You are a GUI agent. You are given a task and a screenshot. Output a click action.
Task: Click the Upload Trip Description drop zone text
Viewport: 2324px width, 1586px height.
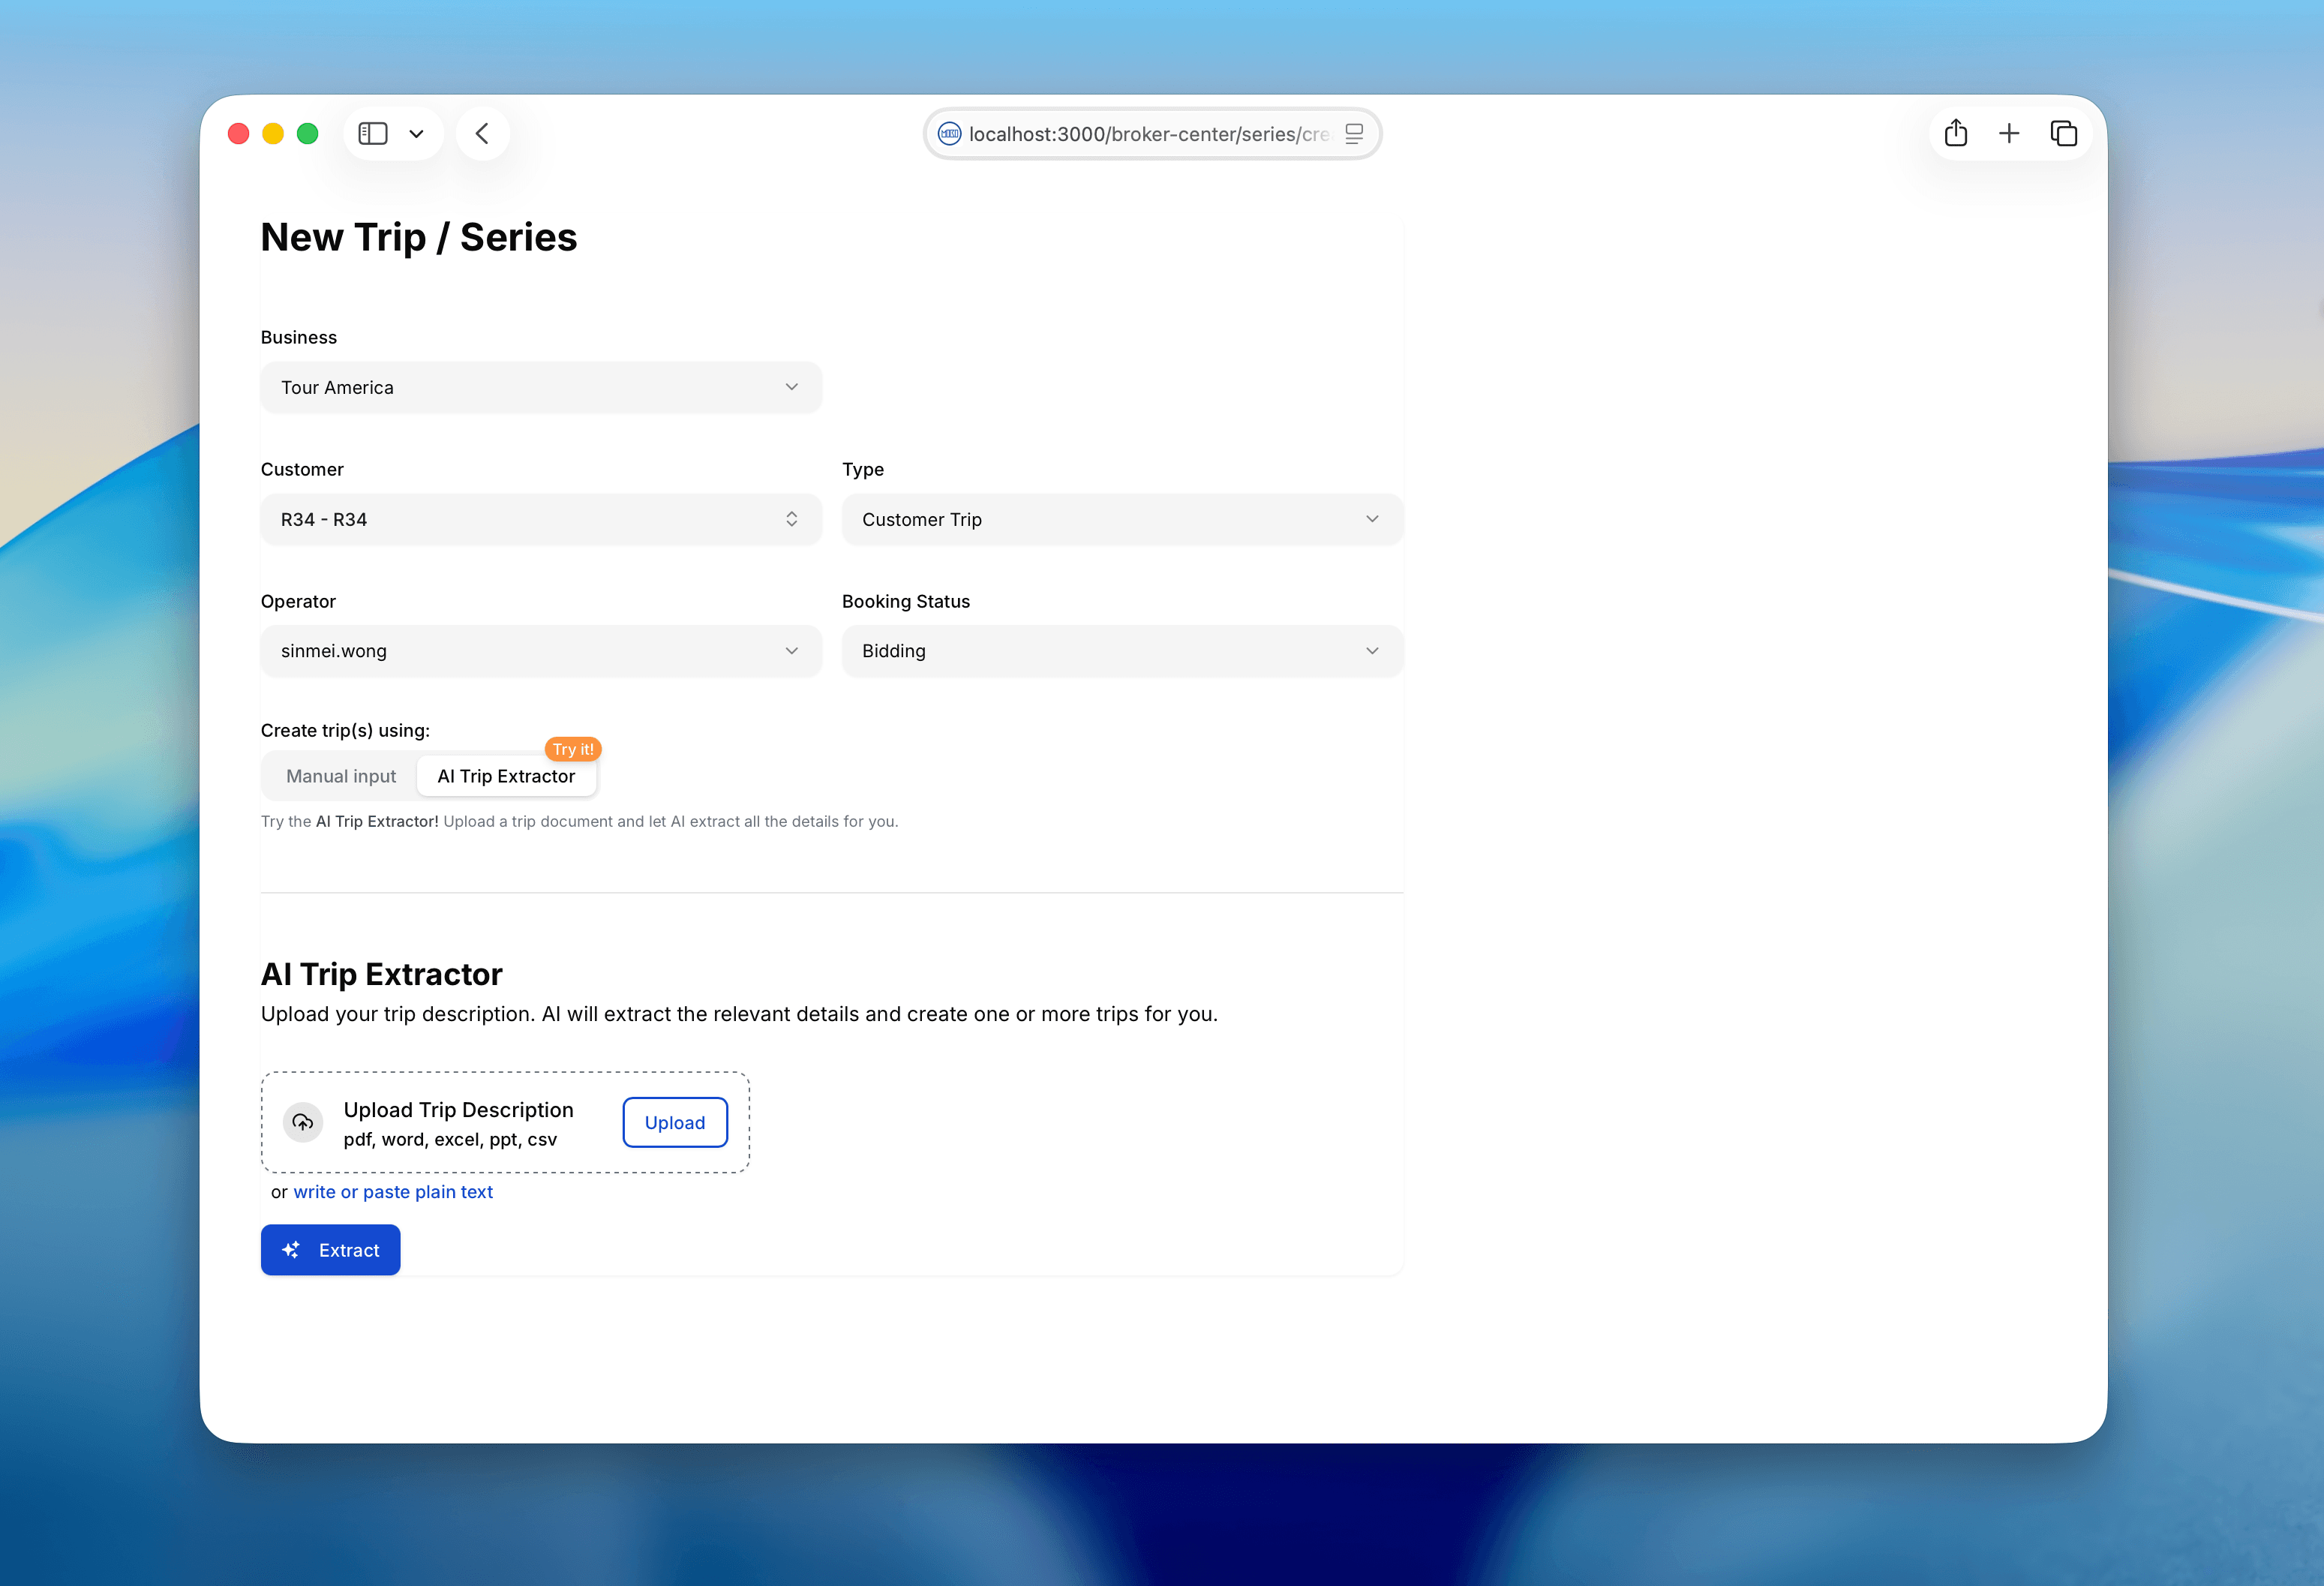458,1110
